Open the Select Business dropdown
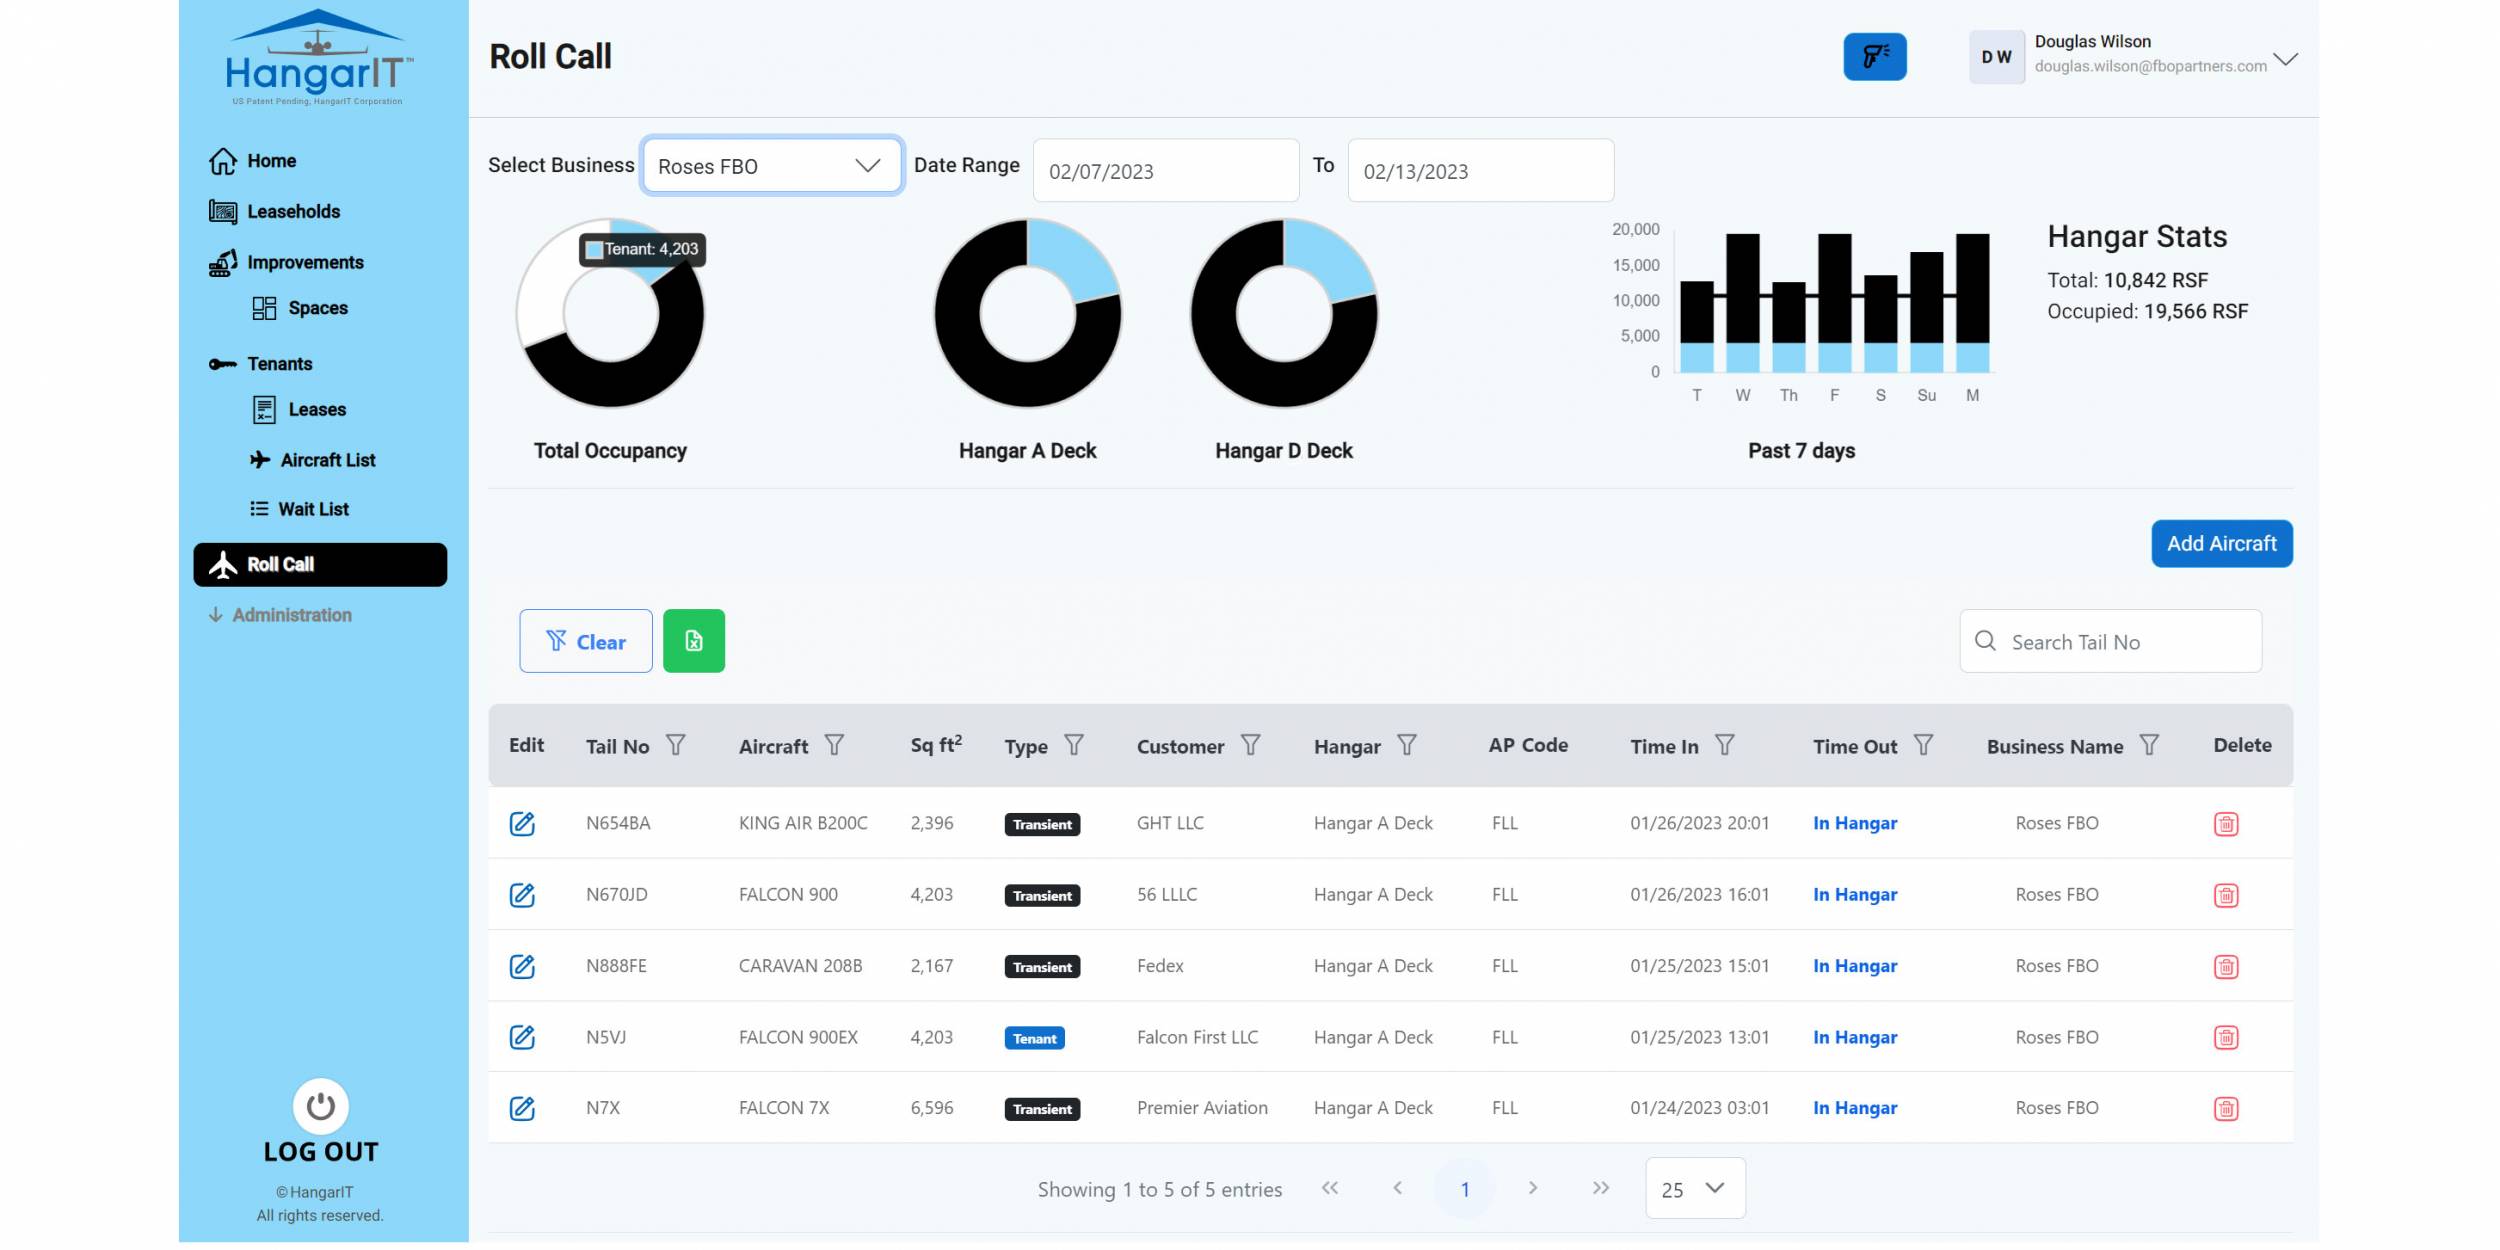This screenshot has height=1250, width=2500. click(x=771, y=166)
